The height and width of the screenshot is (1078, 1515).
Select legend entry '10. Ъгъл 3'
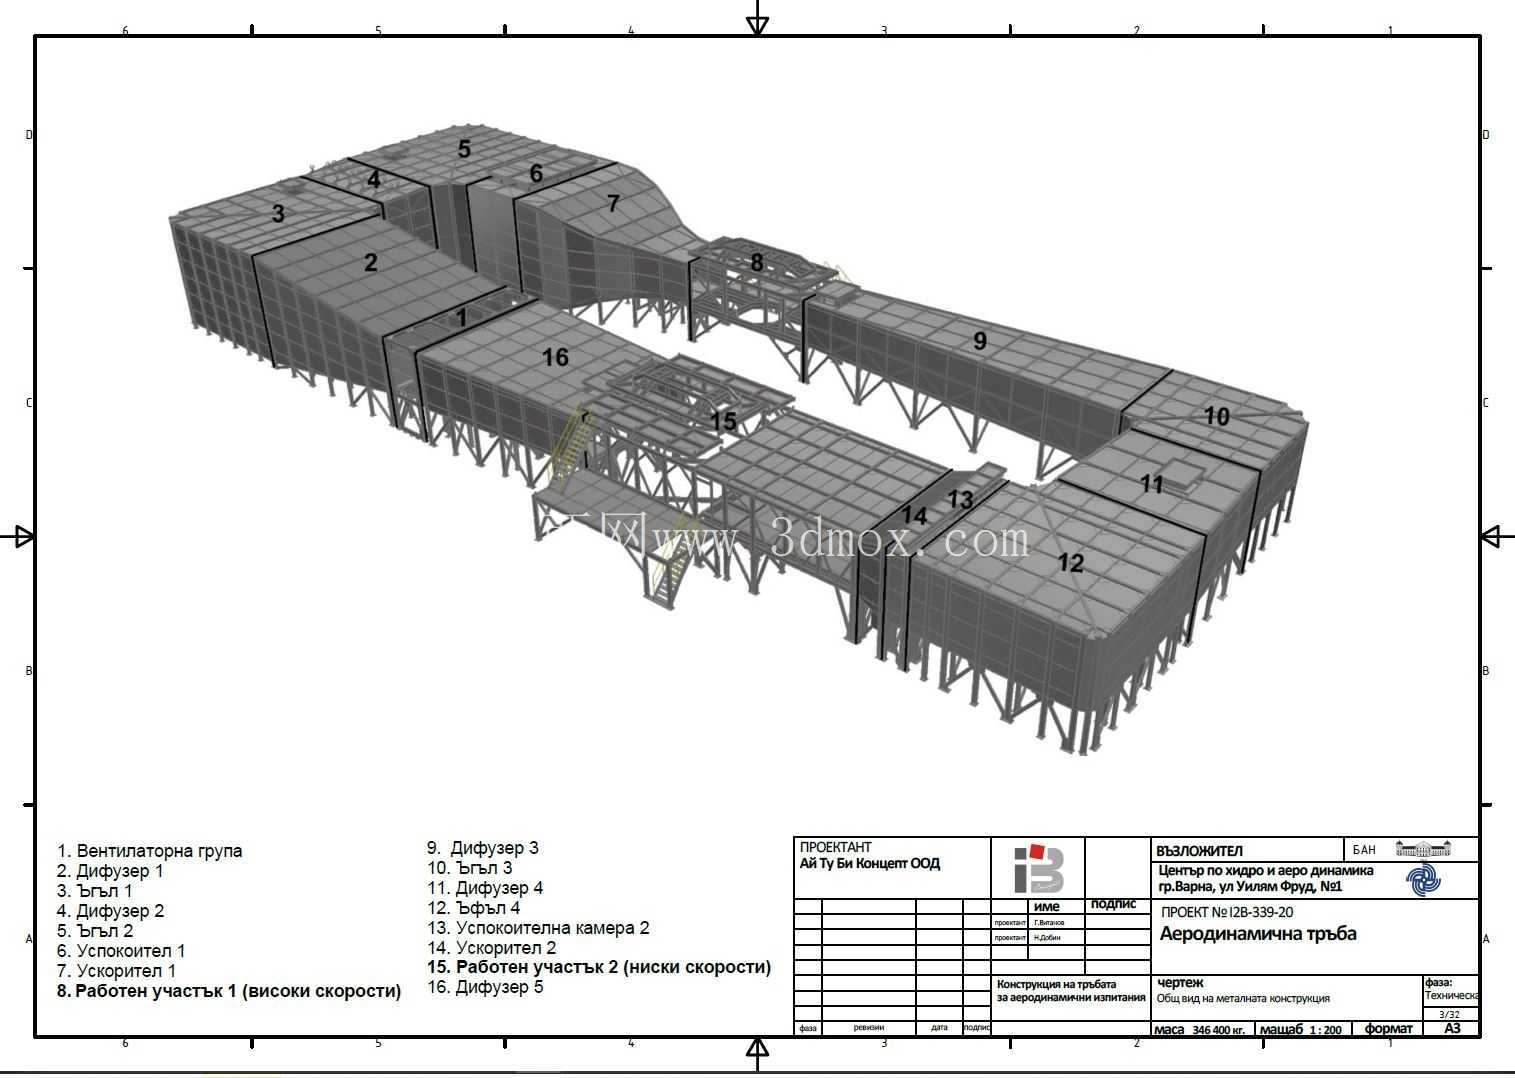470,868
